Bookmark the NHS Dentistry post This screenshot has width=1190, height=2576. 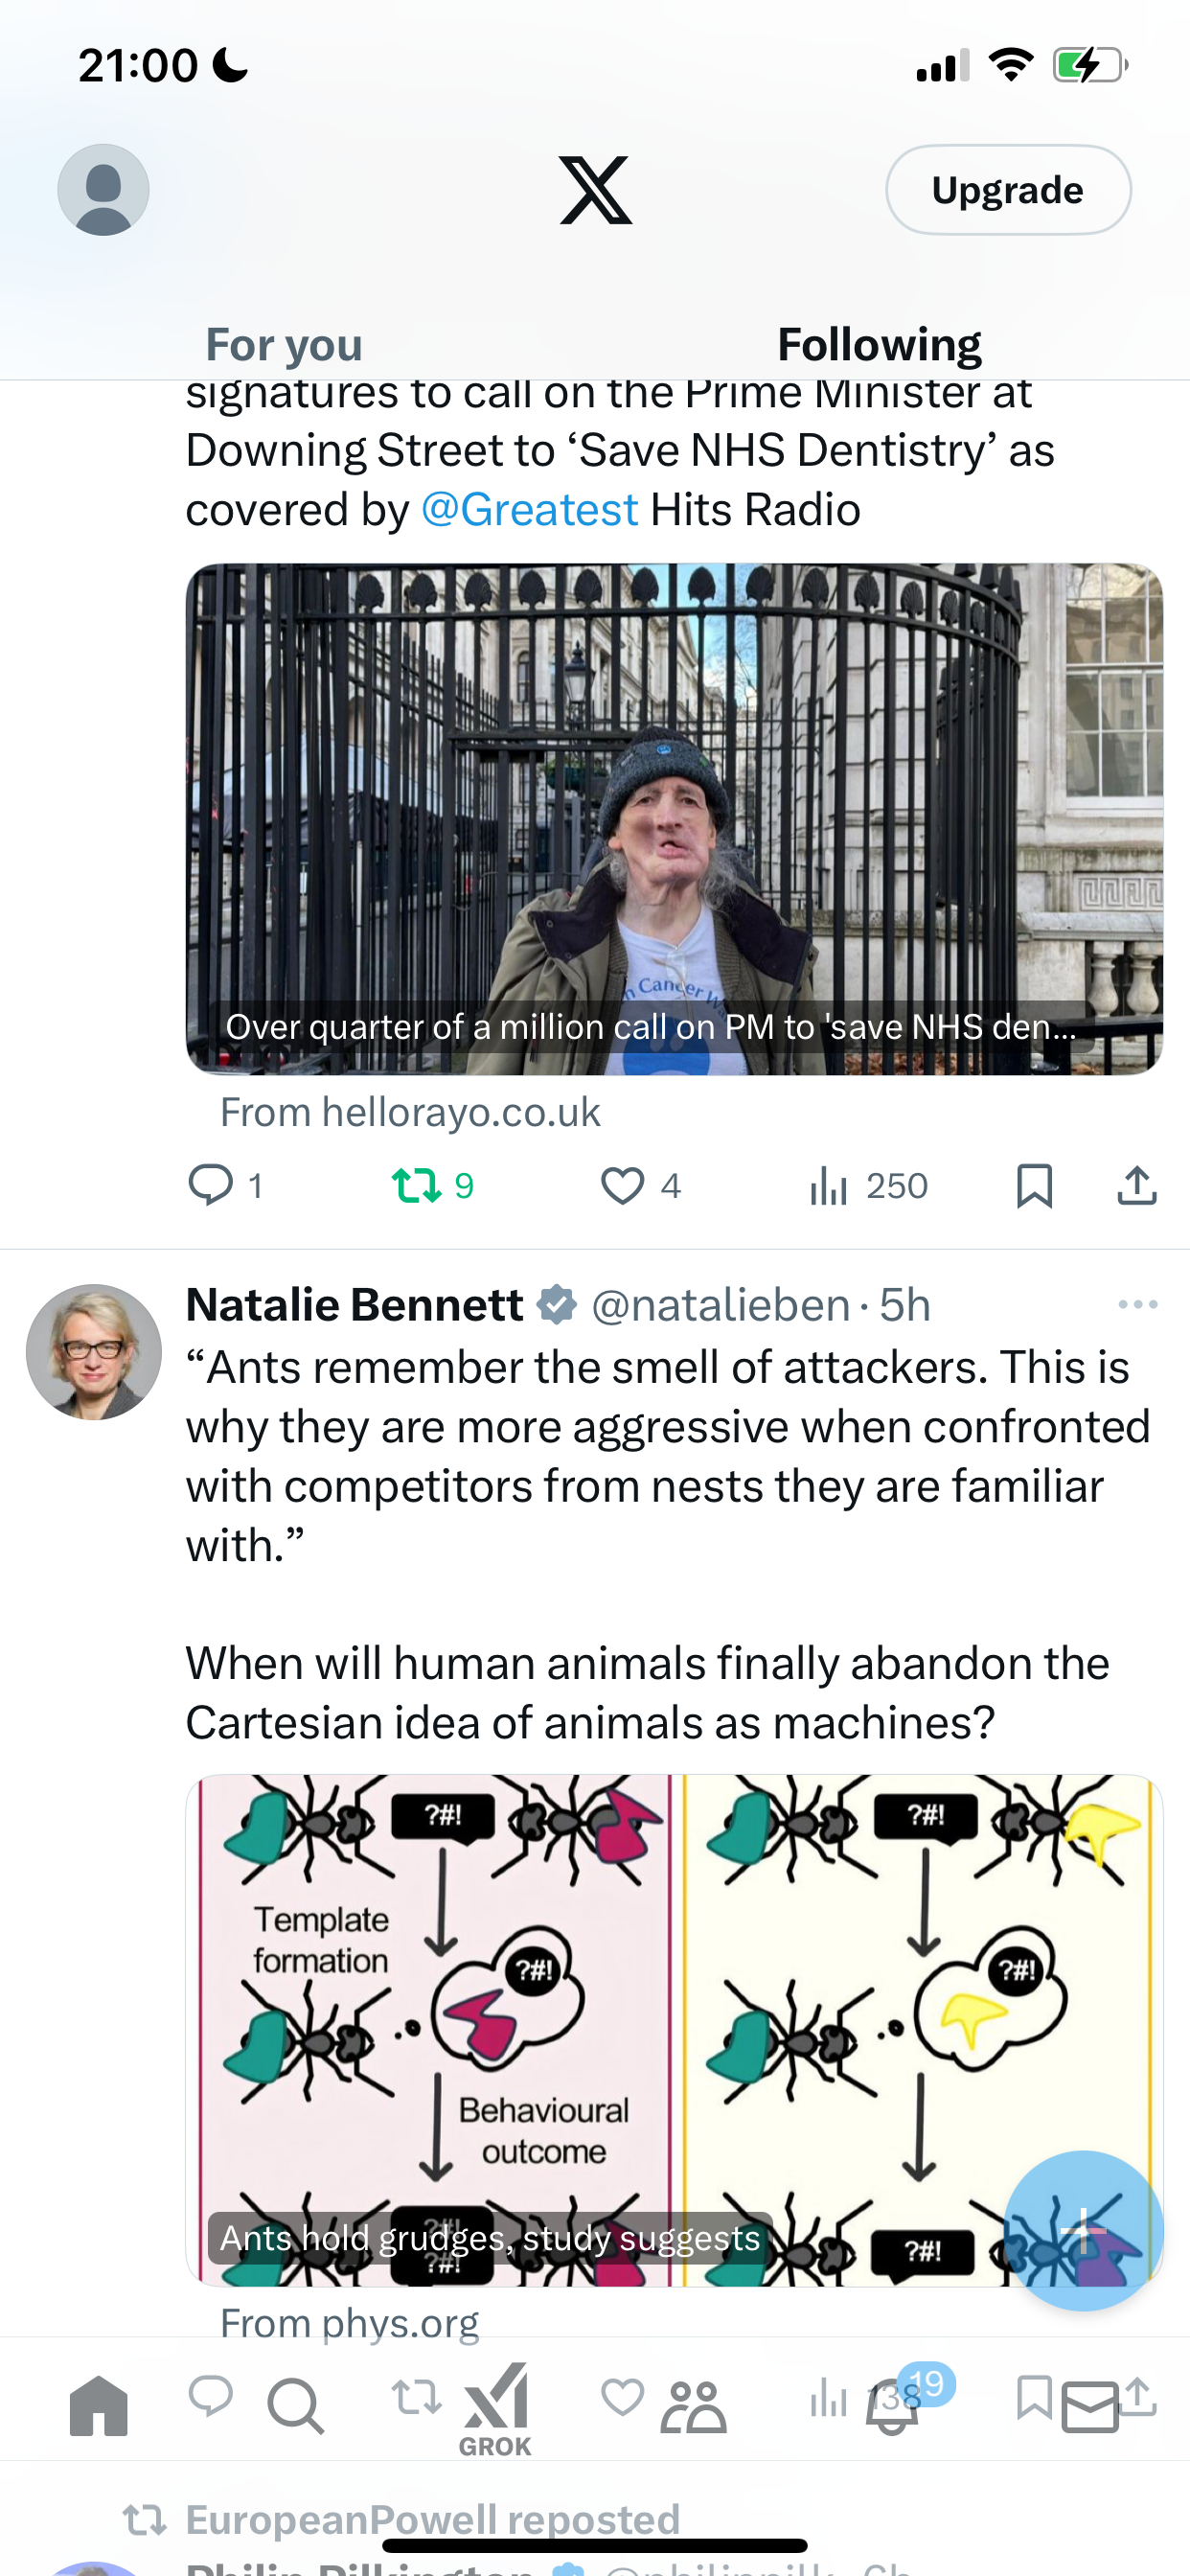click(x=1034, y=1186)
